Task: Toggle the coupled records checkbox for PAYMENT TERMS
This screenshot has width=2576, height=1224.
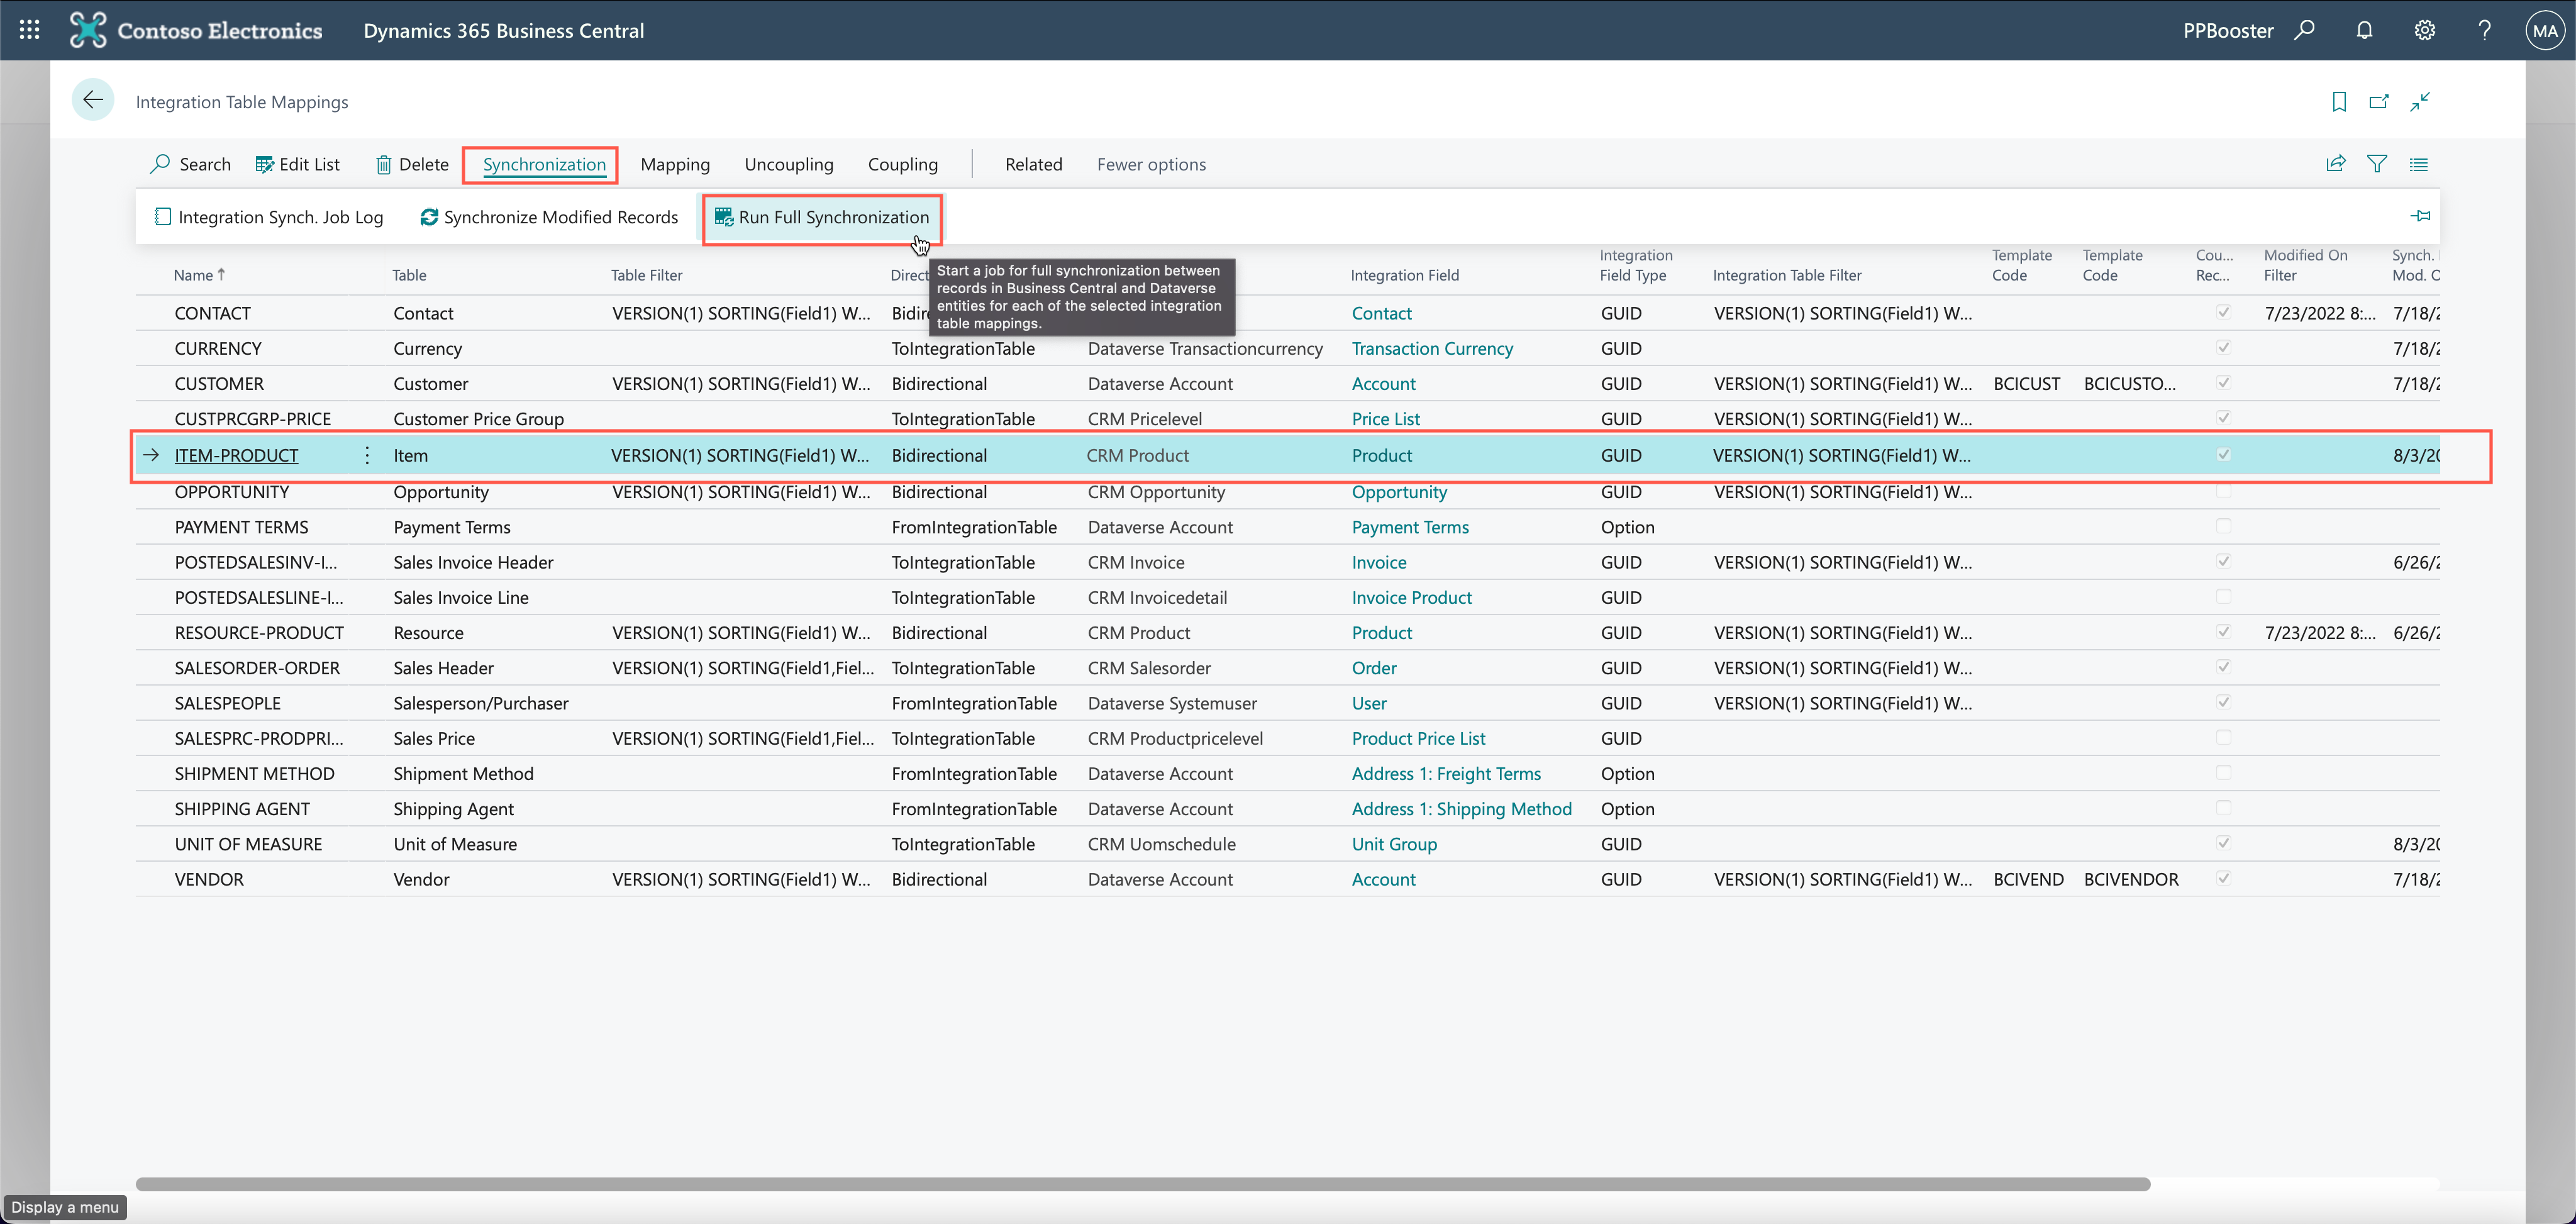Action: 2223,526
